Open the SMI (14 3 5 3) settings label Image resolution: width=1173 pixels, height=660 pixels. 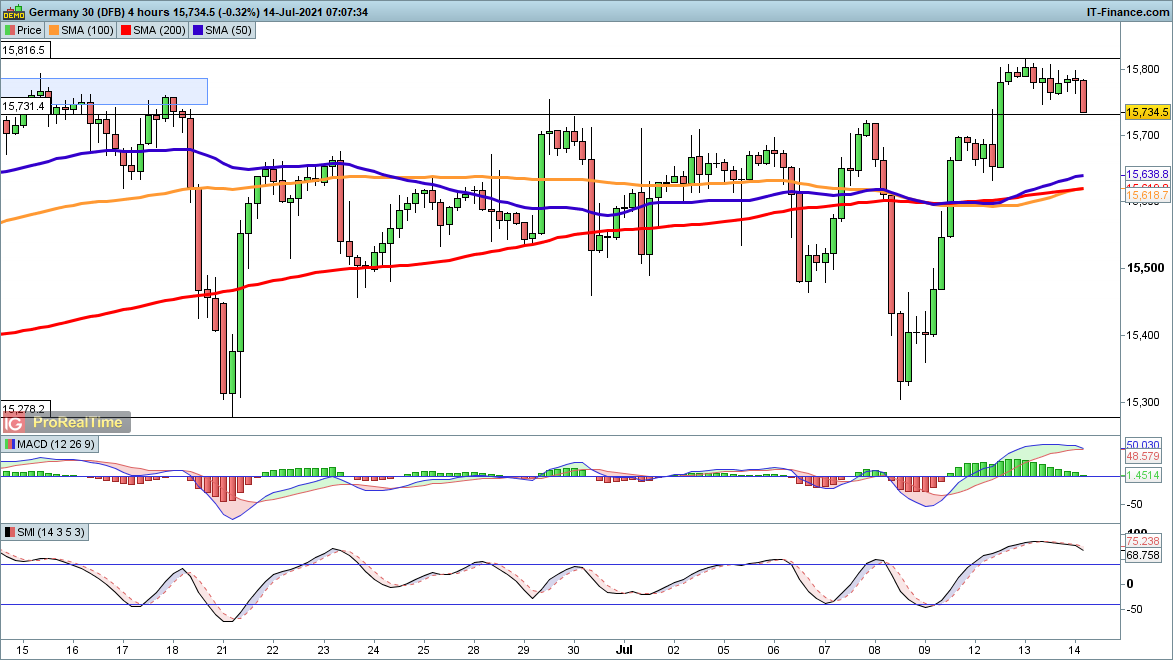51,532
